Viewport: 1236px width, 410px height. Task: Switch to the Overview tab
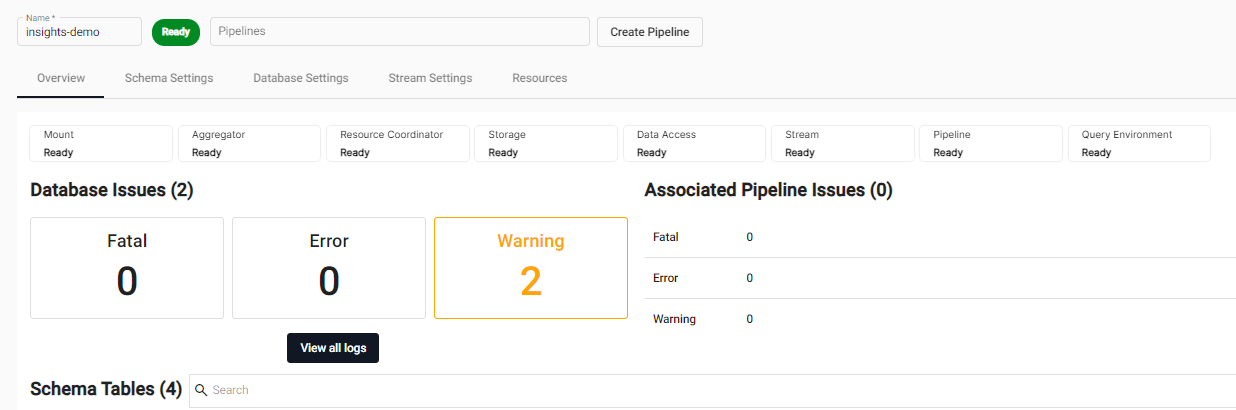(61, 78)
